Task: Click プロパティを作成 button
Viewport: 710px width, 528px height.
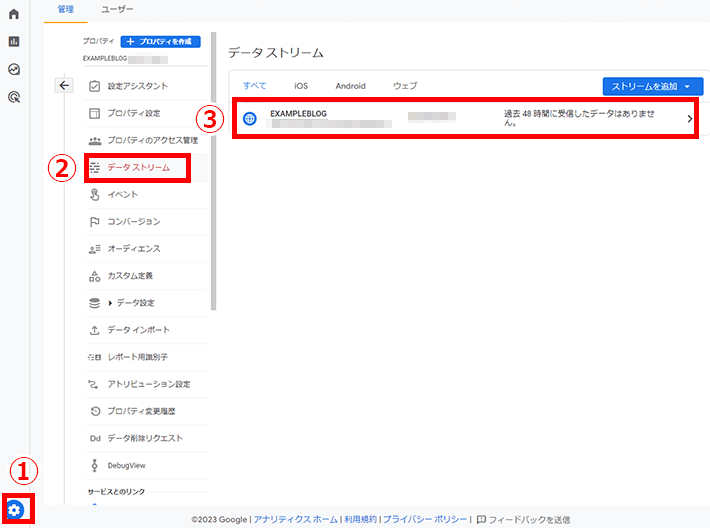Action: (161, 42)
